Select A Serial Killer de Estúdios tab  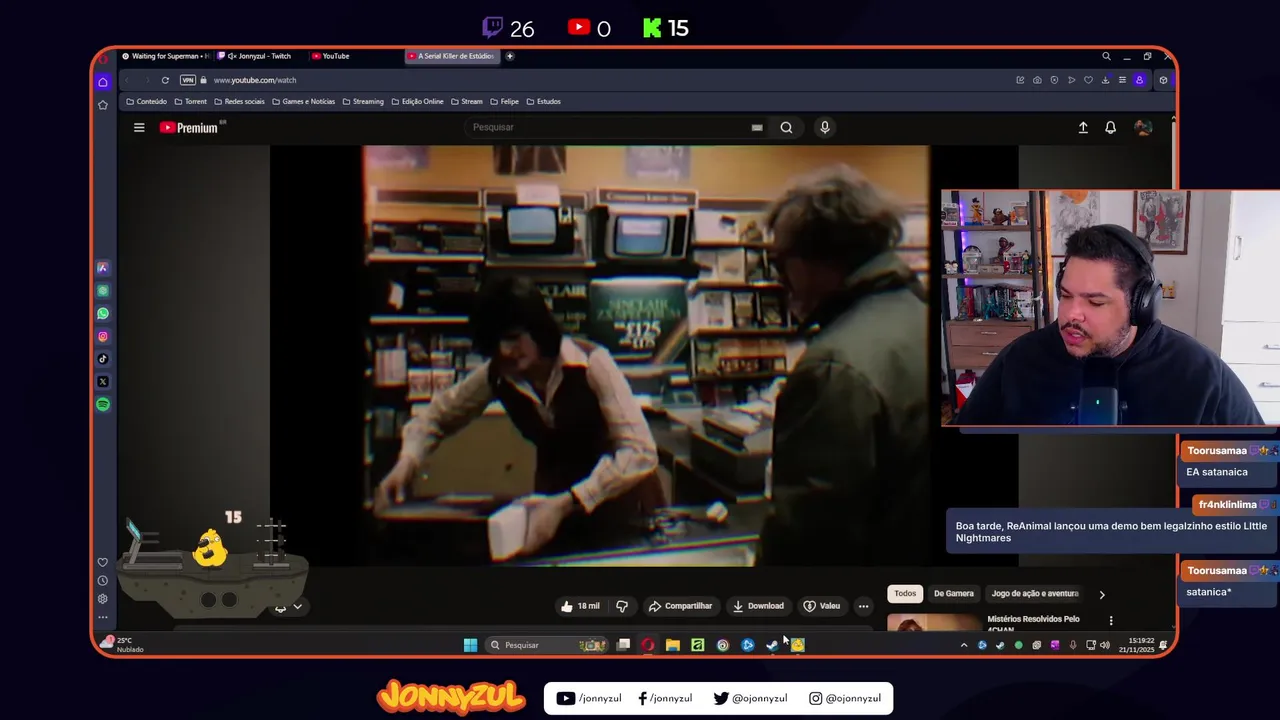click(450, 56)
